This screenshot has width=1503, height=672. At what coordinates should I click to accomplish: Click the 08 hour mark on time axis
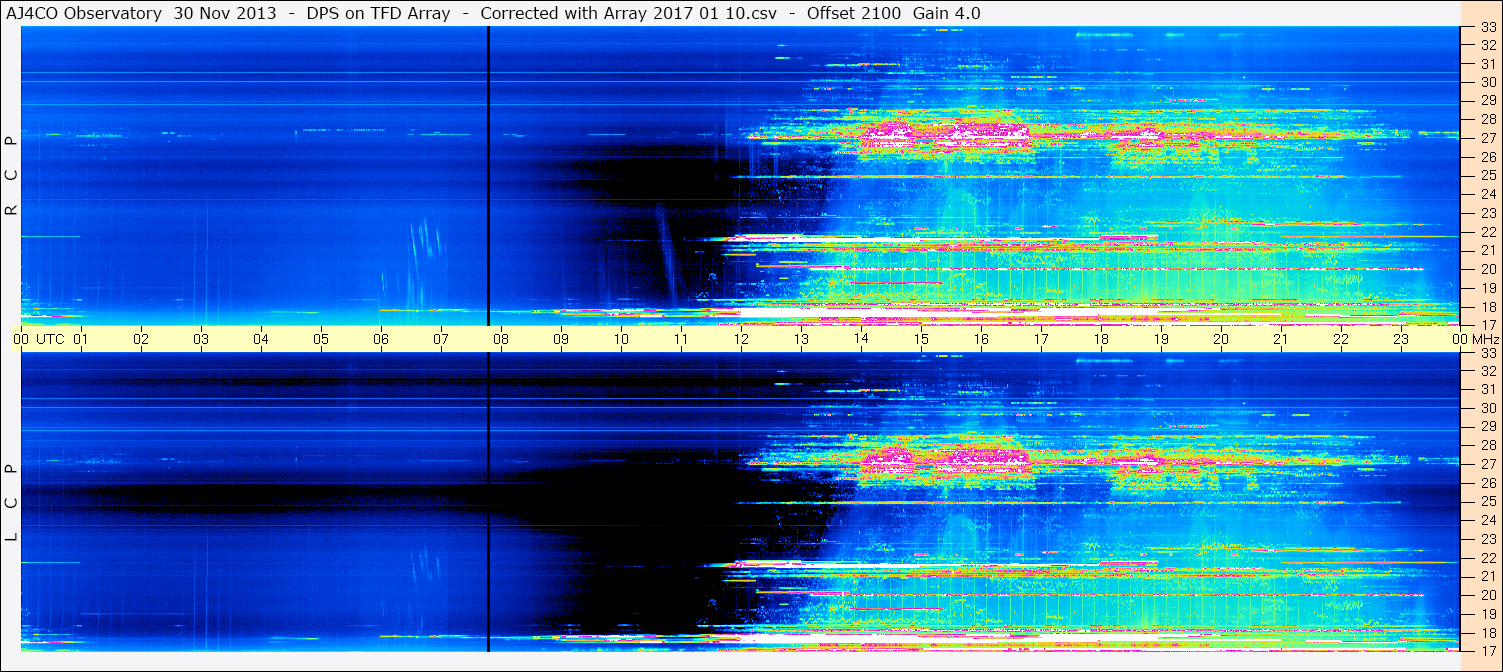tap(501, 339)
